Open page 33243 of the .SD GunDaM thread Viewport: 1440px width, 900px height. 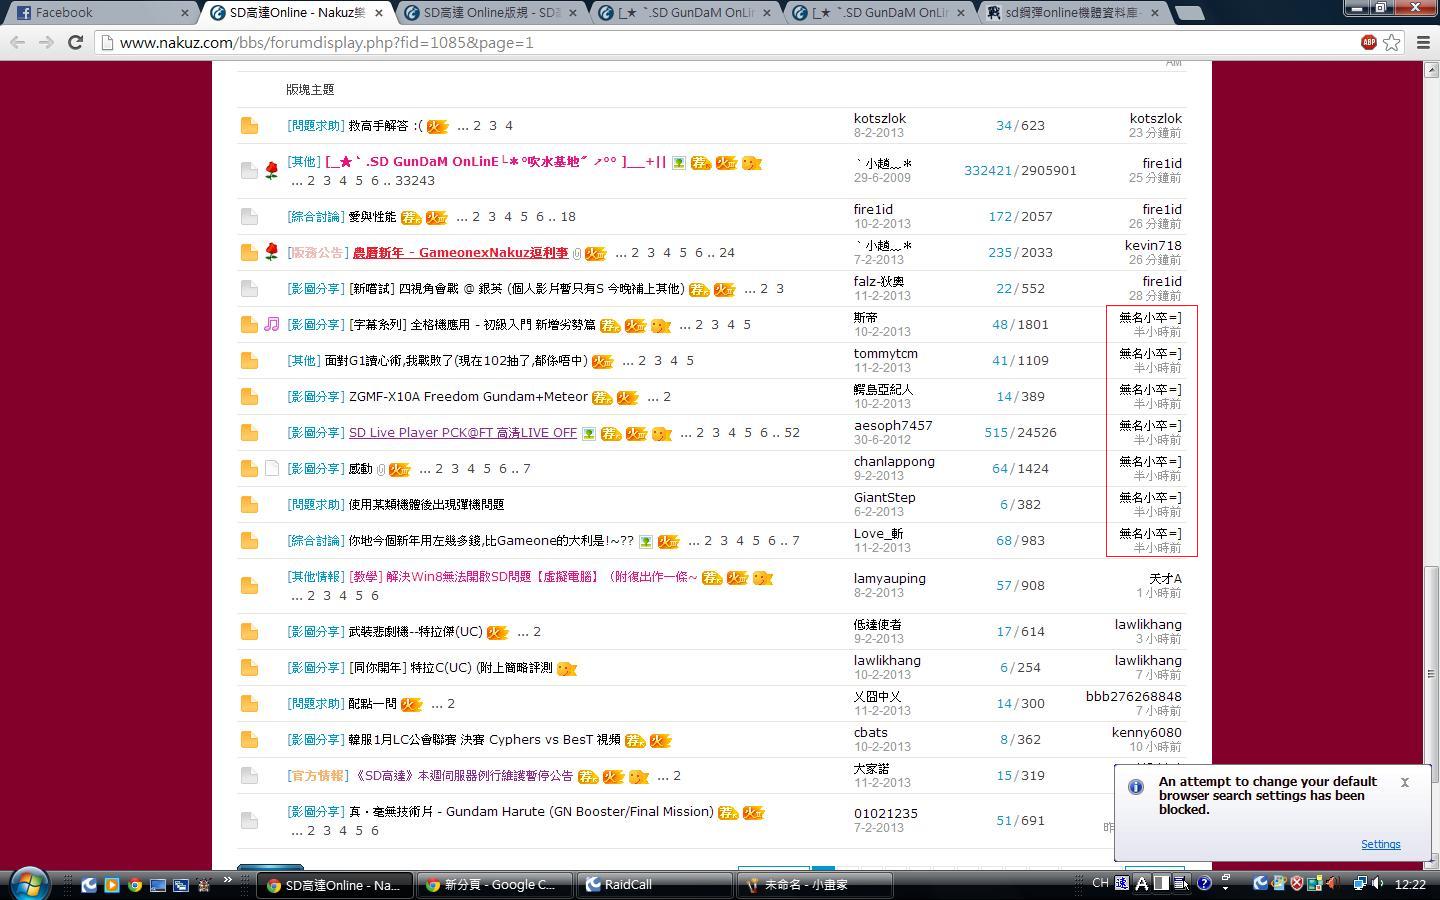coord(415,180)
